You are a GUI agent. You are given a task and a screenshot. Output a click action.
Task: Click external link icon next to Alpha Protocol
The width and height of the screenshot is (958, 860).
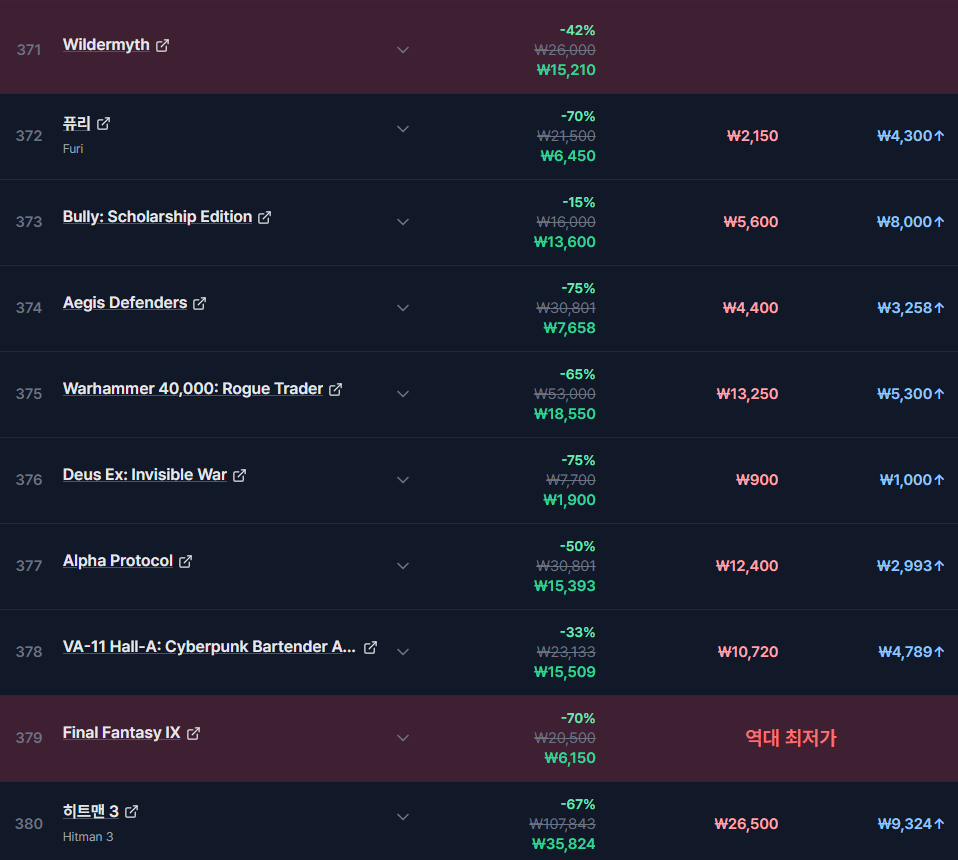pos(185,561)
